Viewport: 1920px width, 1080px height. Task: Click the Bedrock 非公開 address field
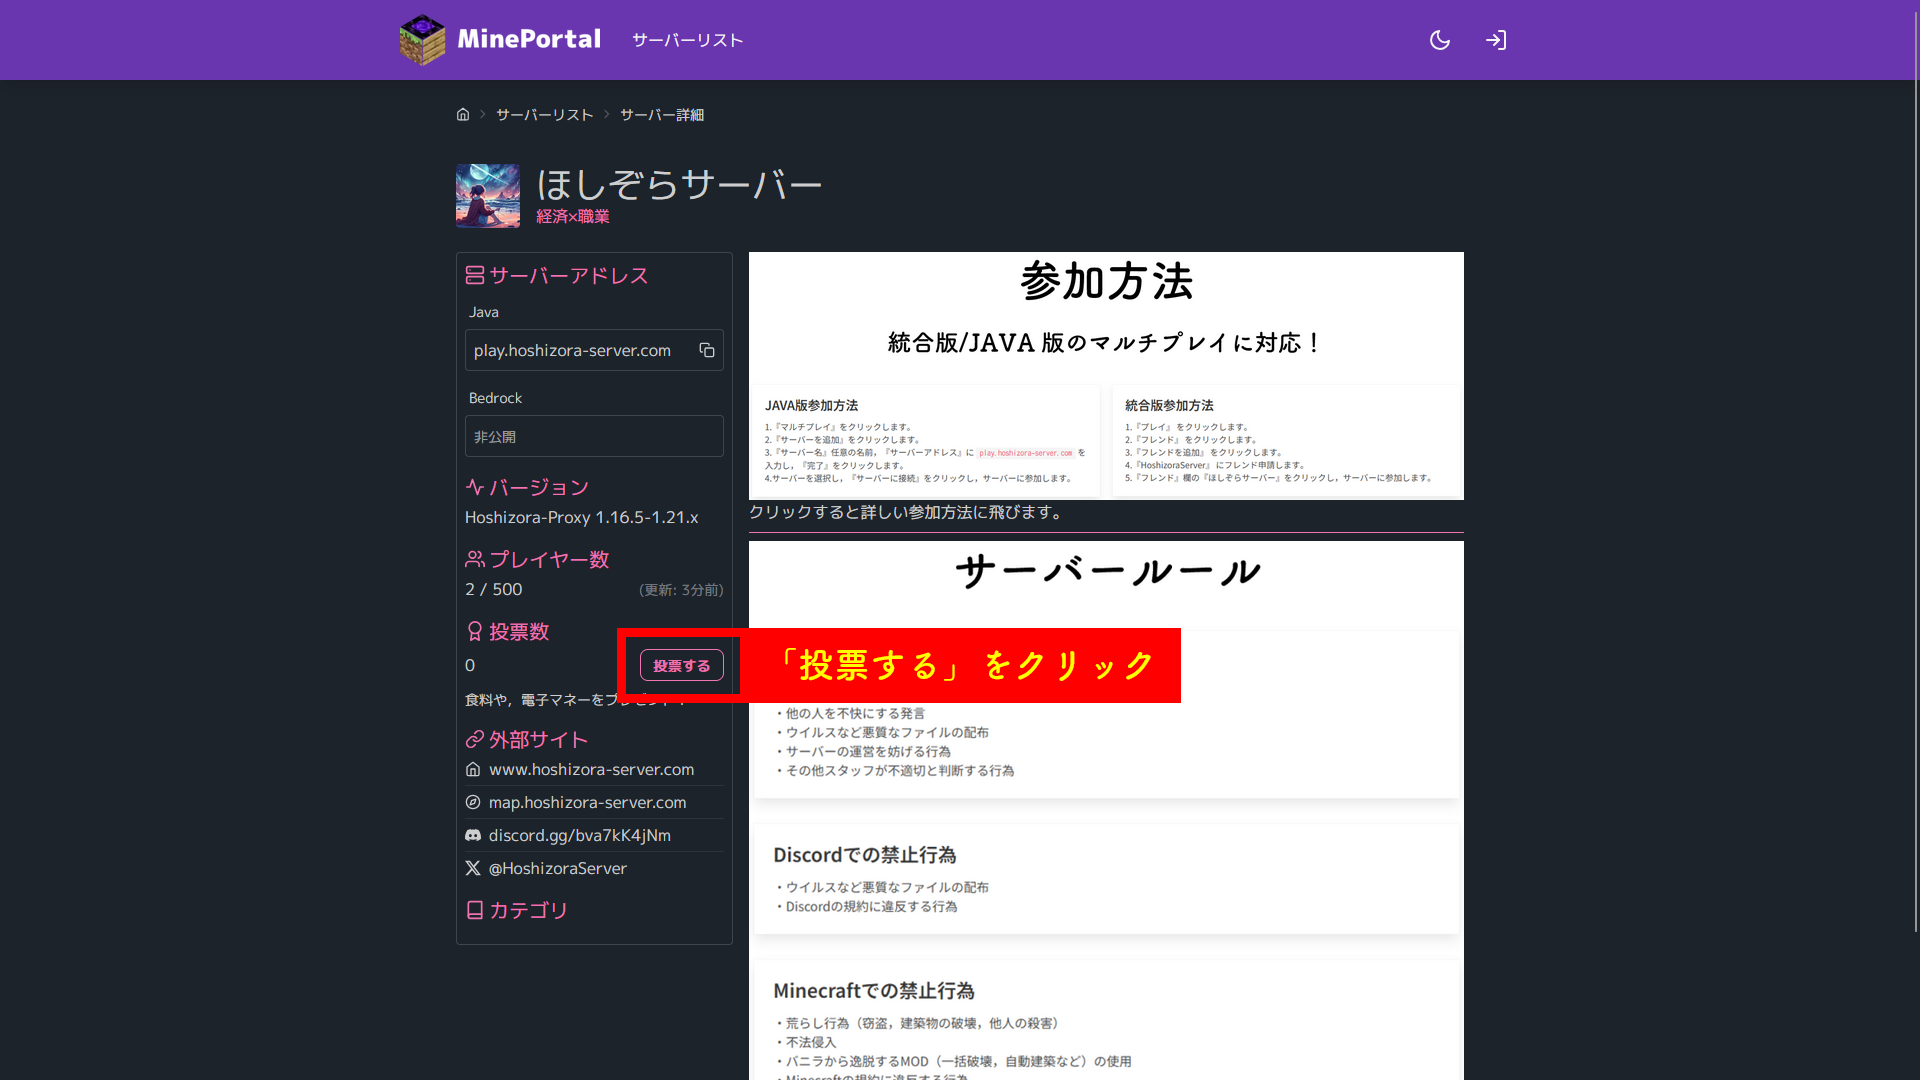pos(594,436)
